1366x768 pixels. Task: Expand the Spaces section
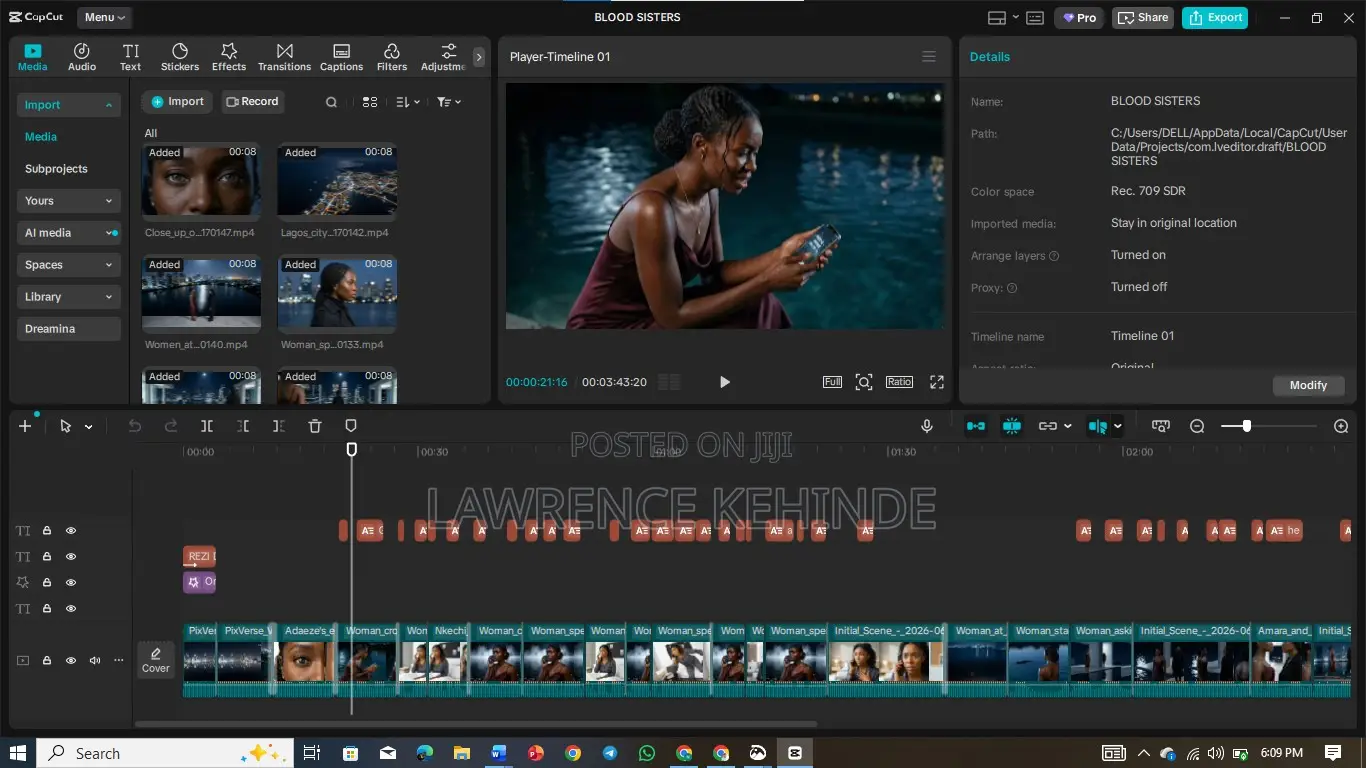click(69, 265)
